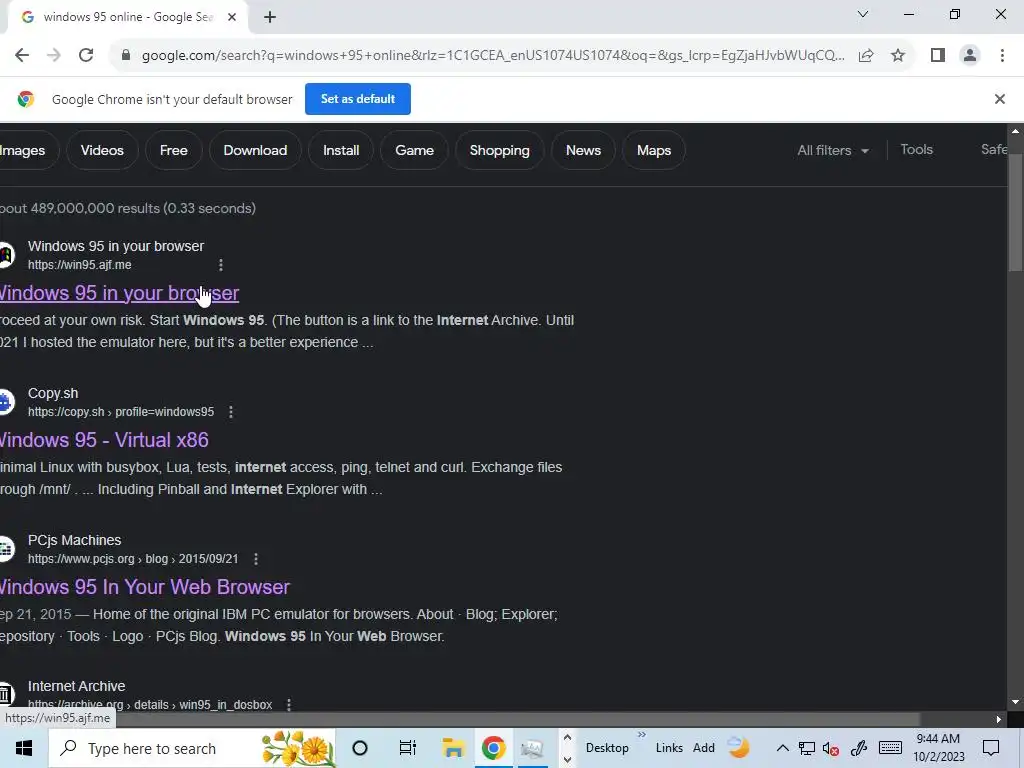Click the address bar URL field
This screenshot has height=768, width=1024.
[x=493, y=56]
